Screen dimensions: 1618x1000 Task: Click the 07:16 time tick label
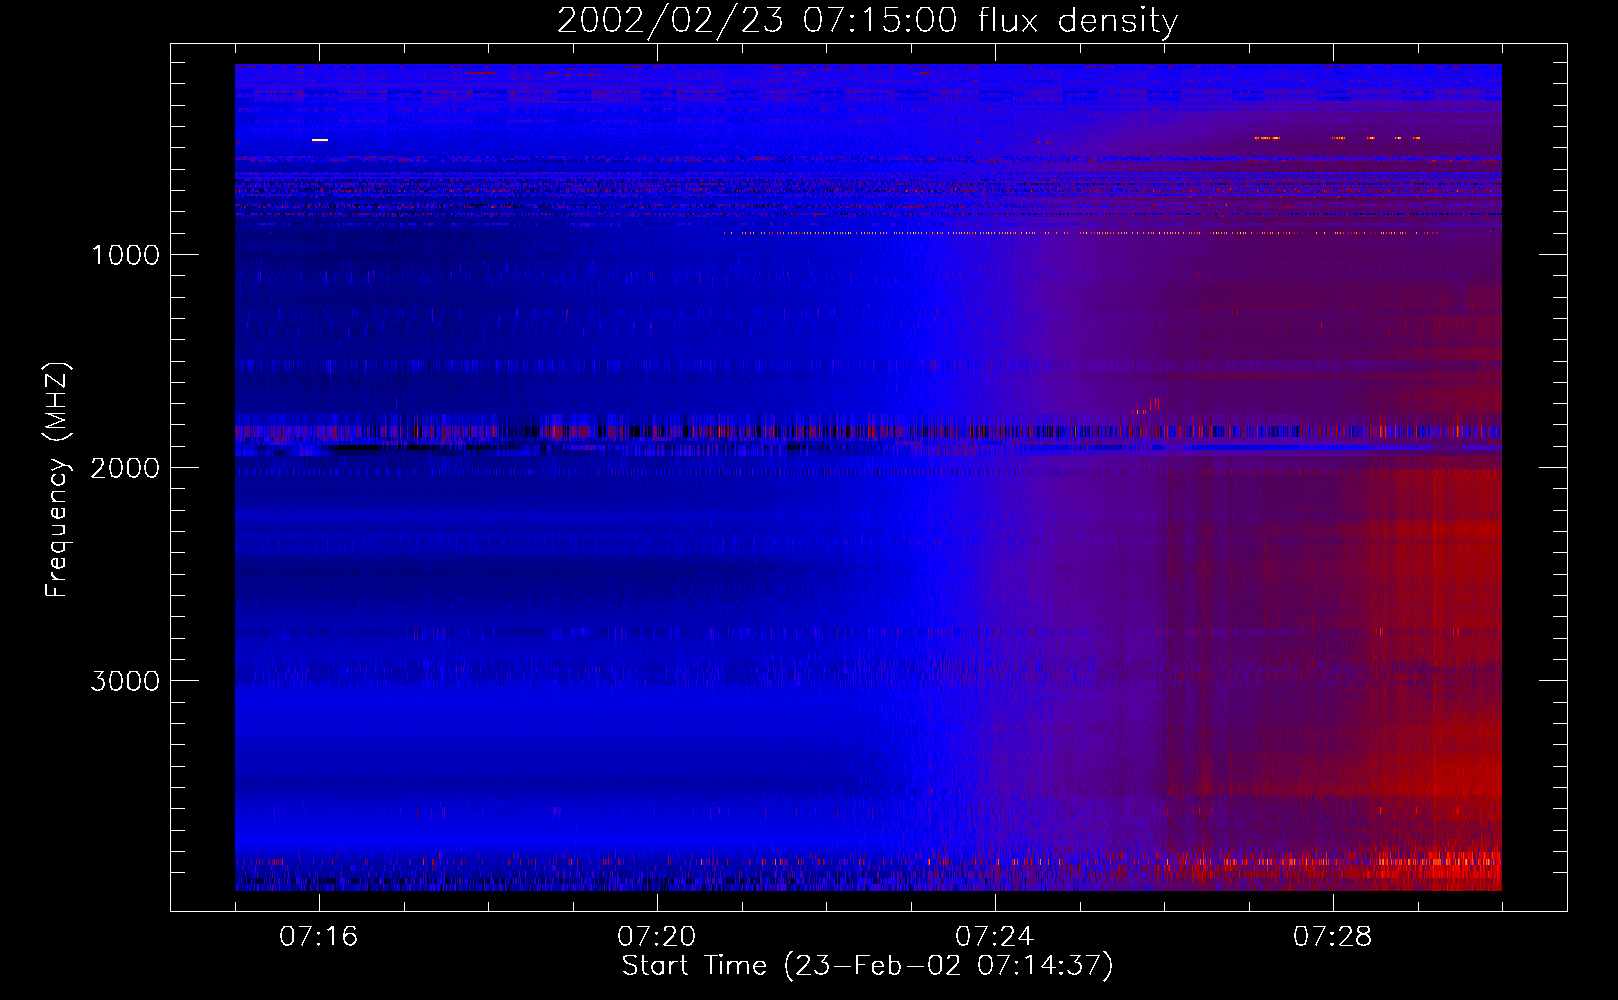[x=319, y=936]
